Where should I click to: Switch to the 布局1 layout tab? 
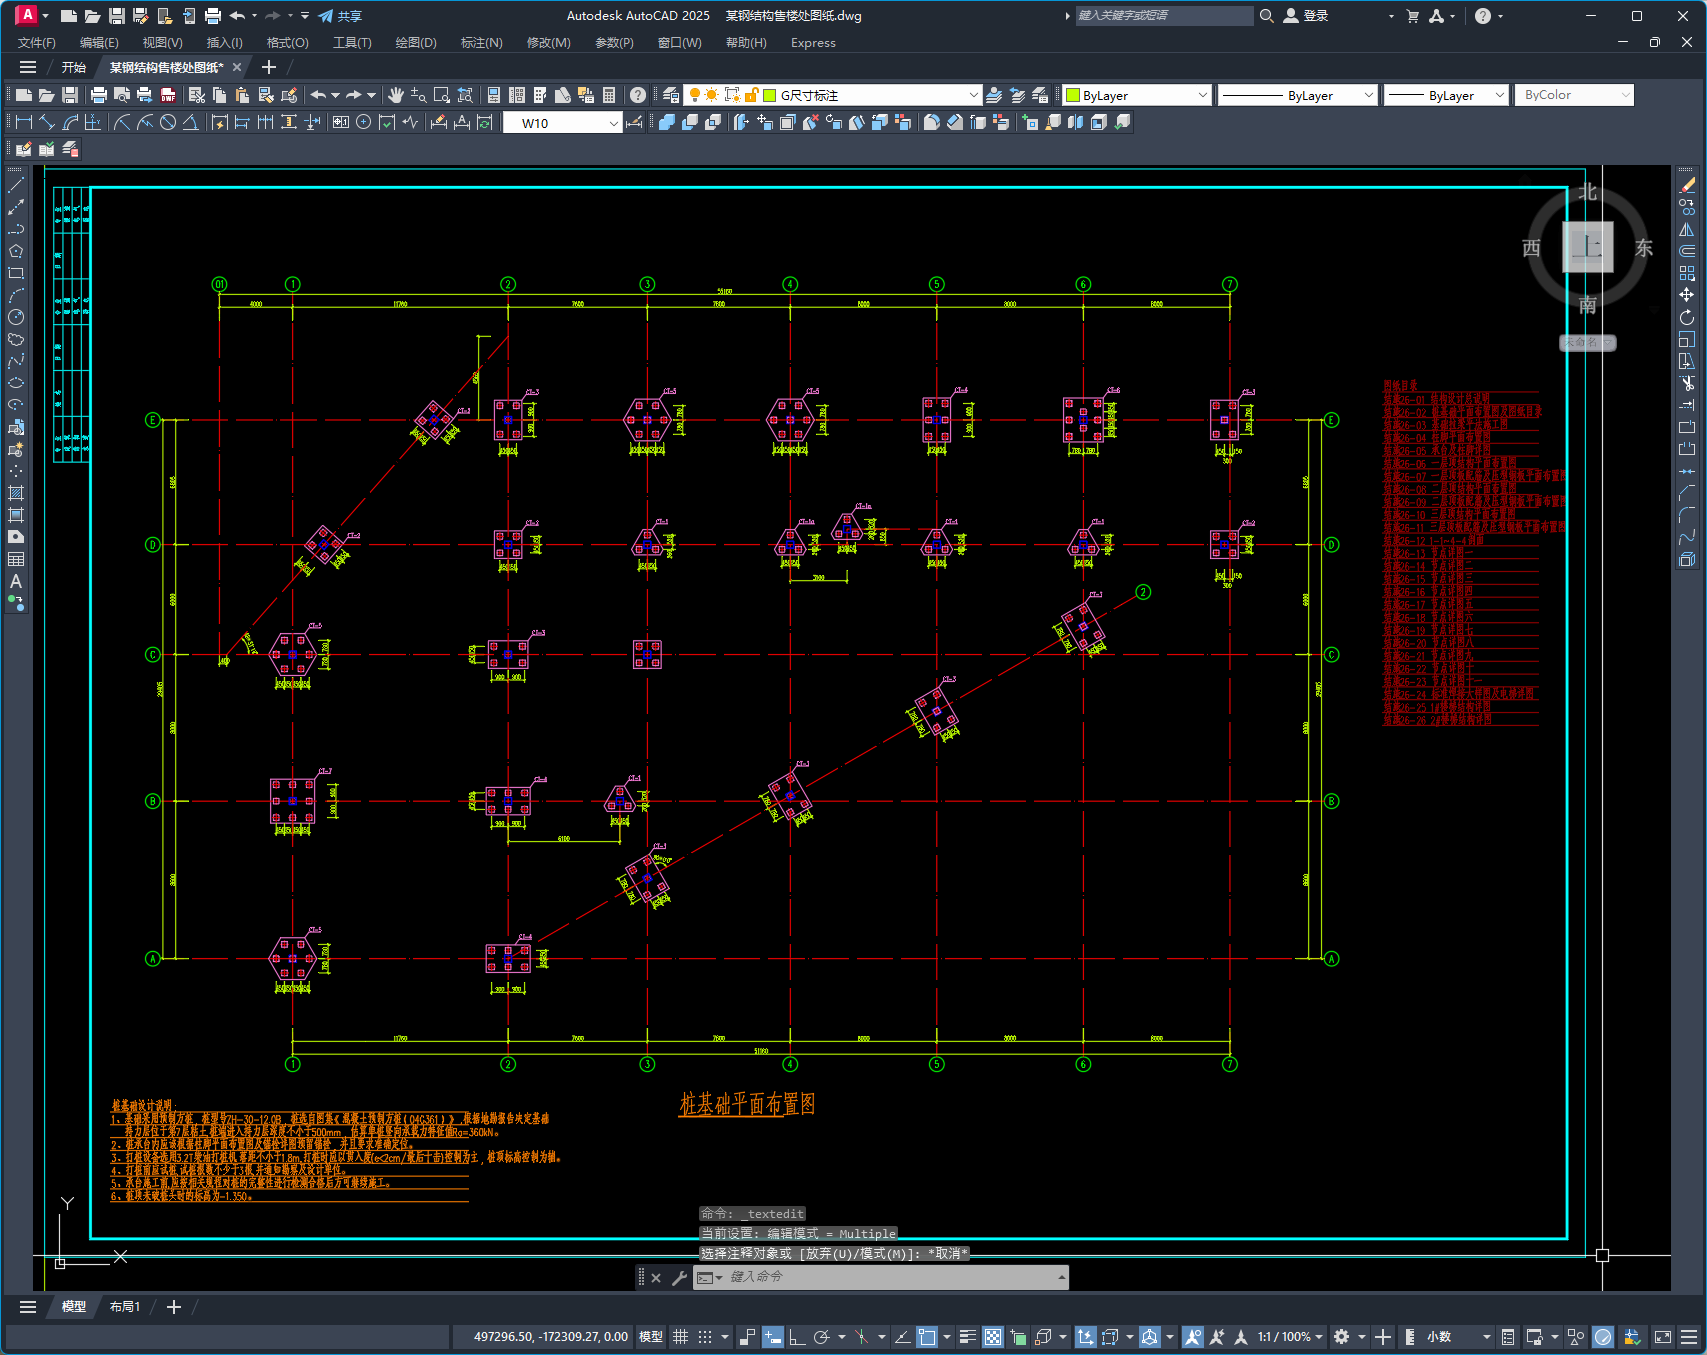125,1307
